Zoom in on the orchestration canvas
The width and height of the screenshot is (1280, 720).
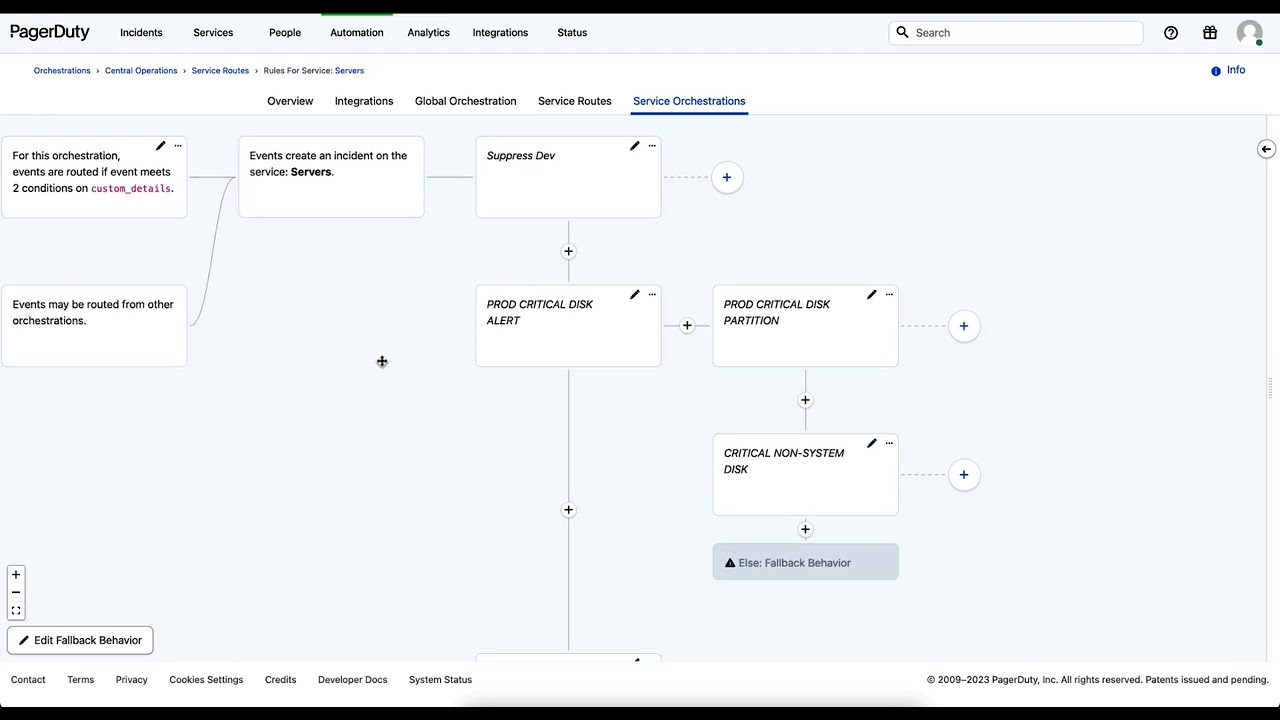point(16,575)
